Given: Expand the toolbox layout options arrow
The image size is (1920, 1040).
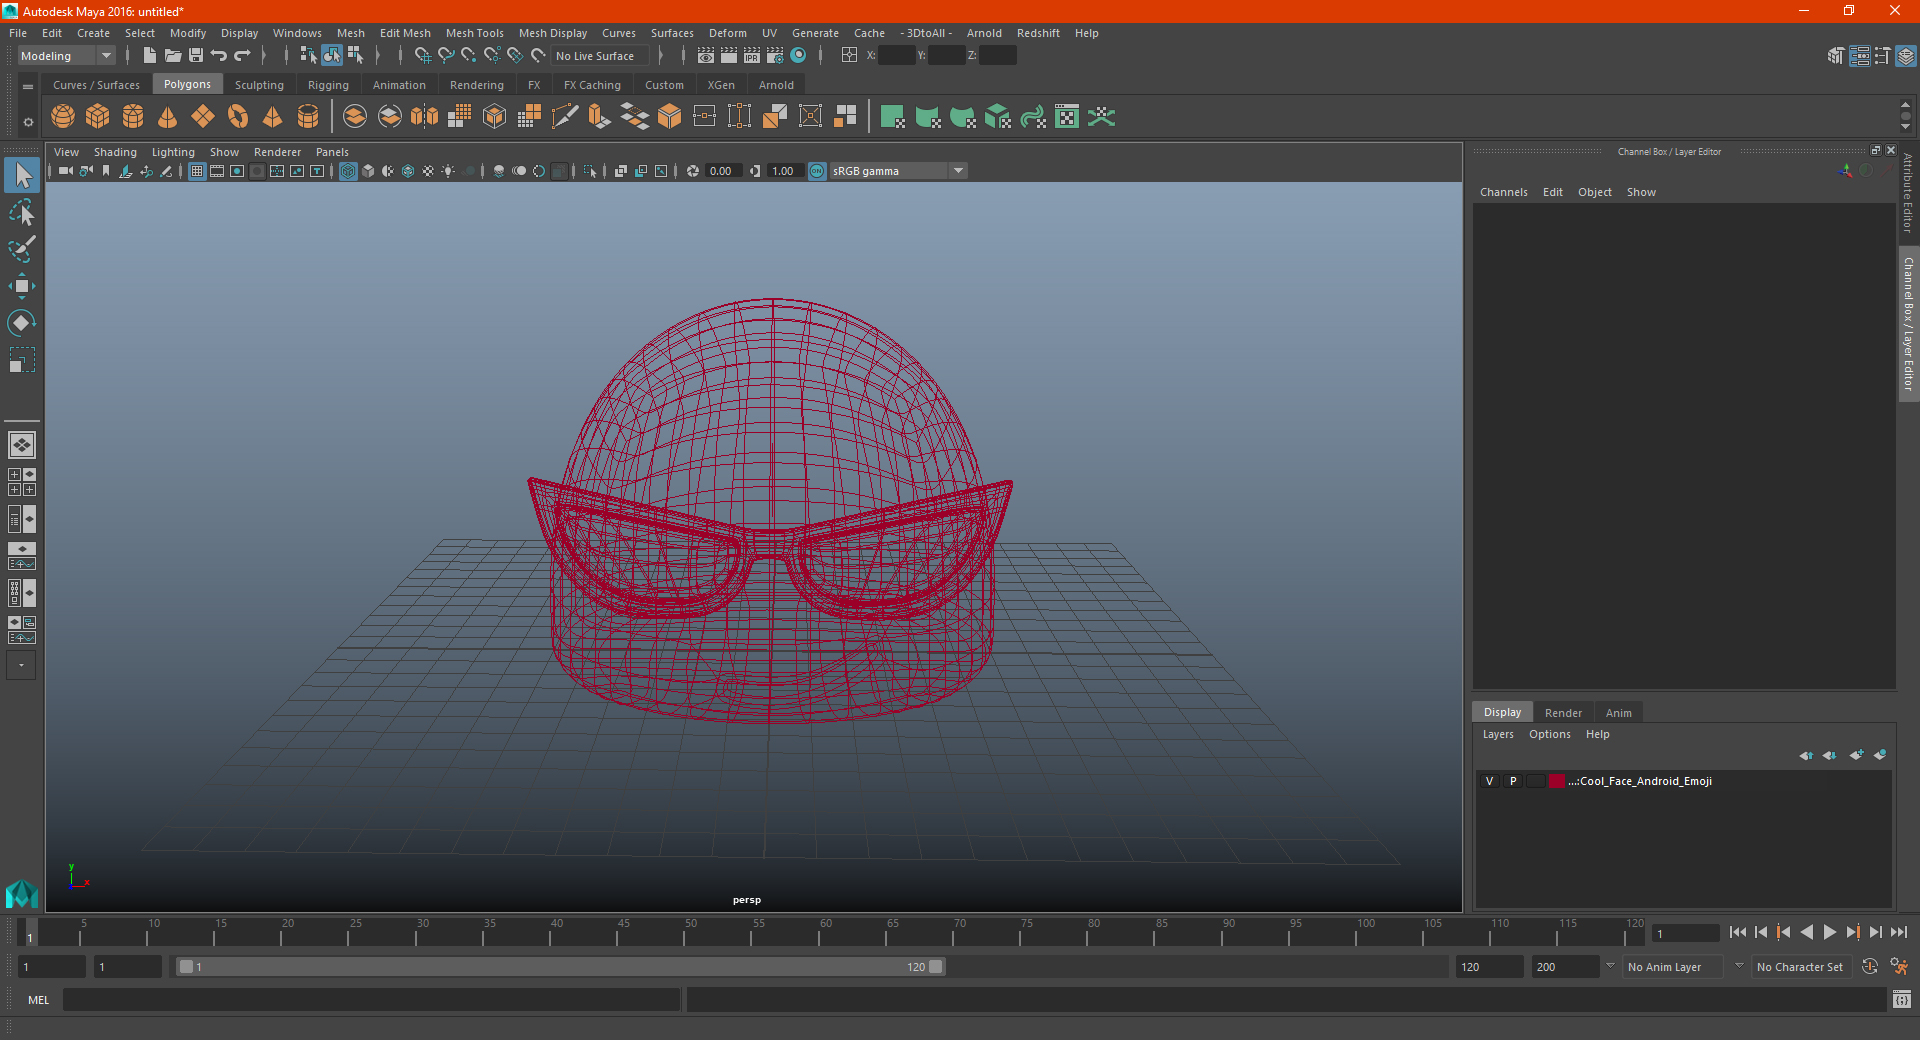Looking at the screenshot, I should click(x=21, y=665).
